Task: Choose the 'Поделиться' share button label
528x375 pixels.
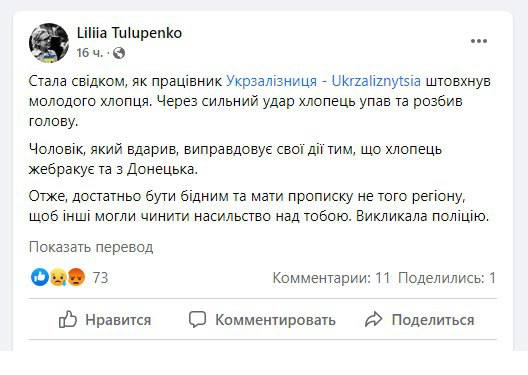Action: coord(433,320)
